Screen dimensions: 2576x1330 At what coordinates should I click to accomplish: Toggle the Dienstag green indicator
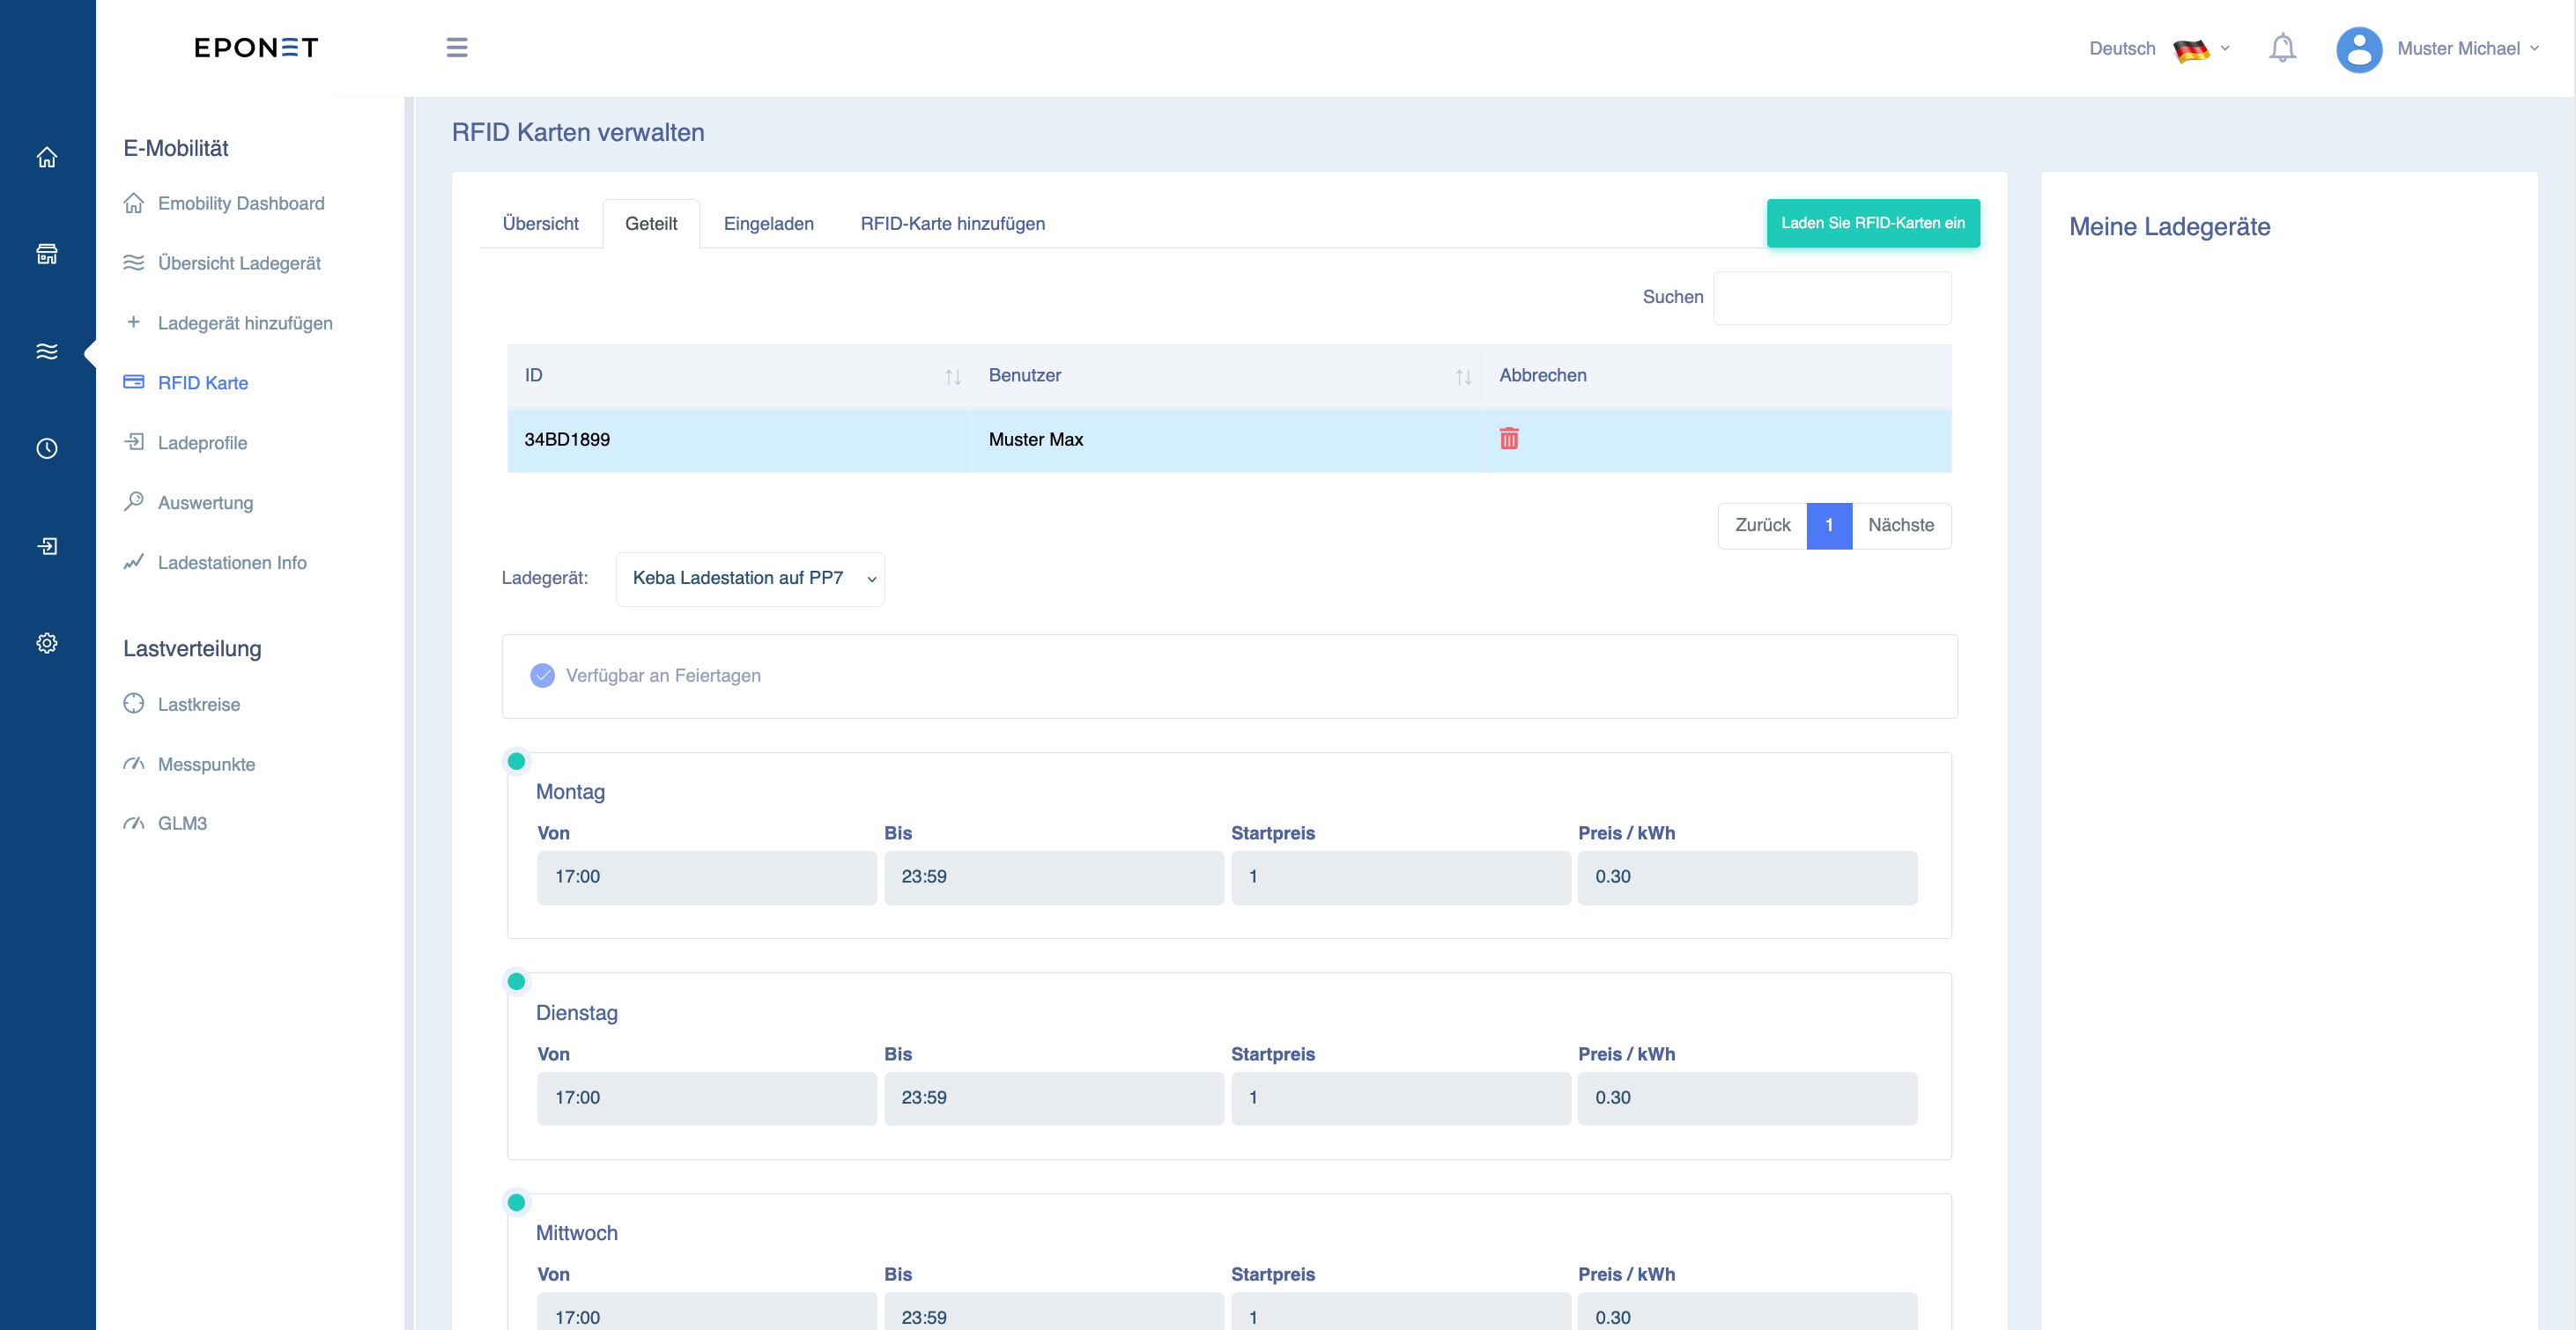(x=516, y=981)
